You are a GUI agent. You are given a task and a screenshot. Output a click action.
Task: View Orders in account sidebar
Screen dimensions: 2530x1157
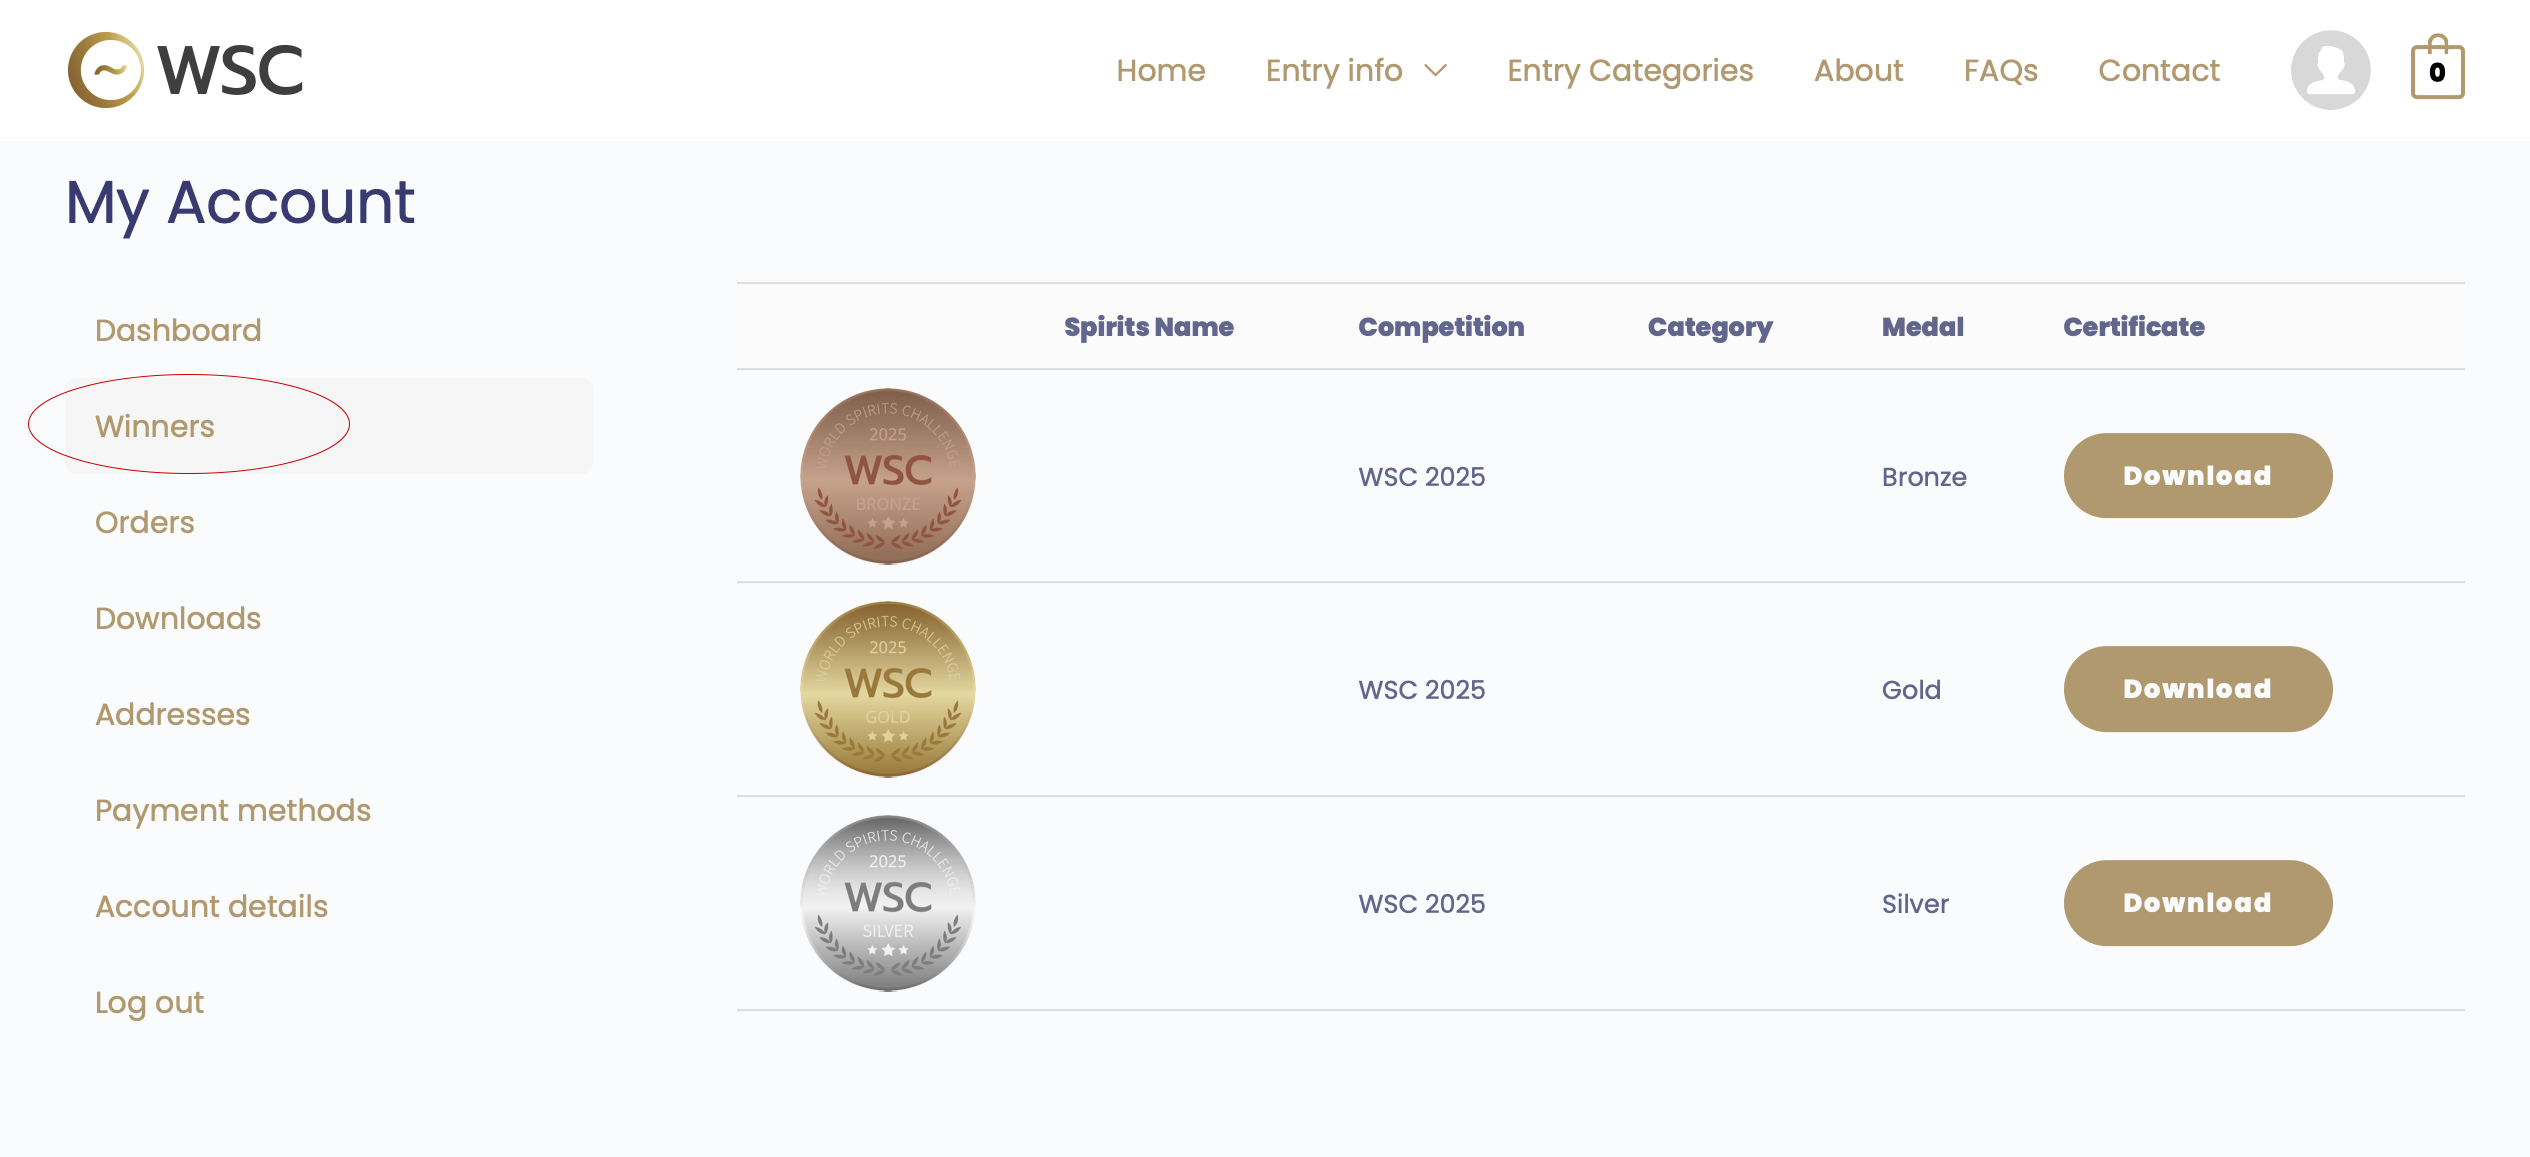coord(145,522)
